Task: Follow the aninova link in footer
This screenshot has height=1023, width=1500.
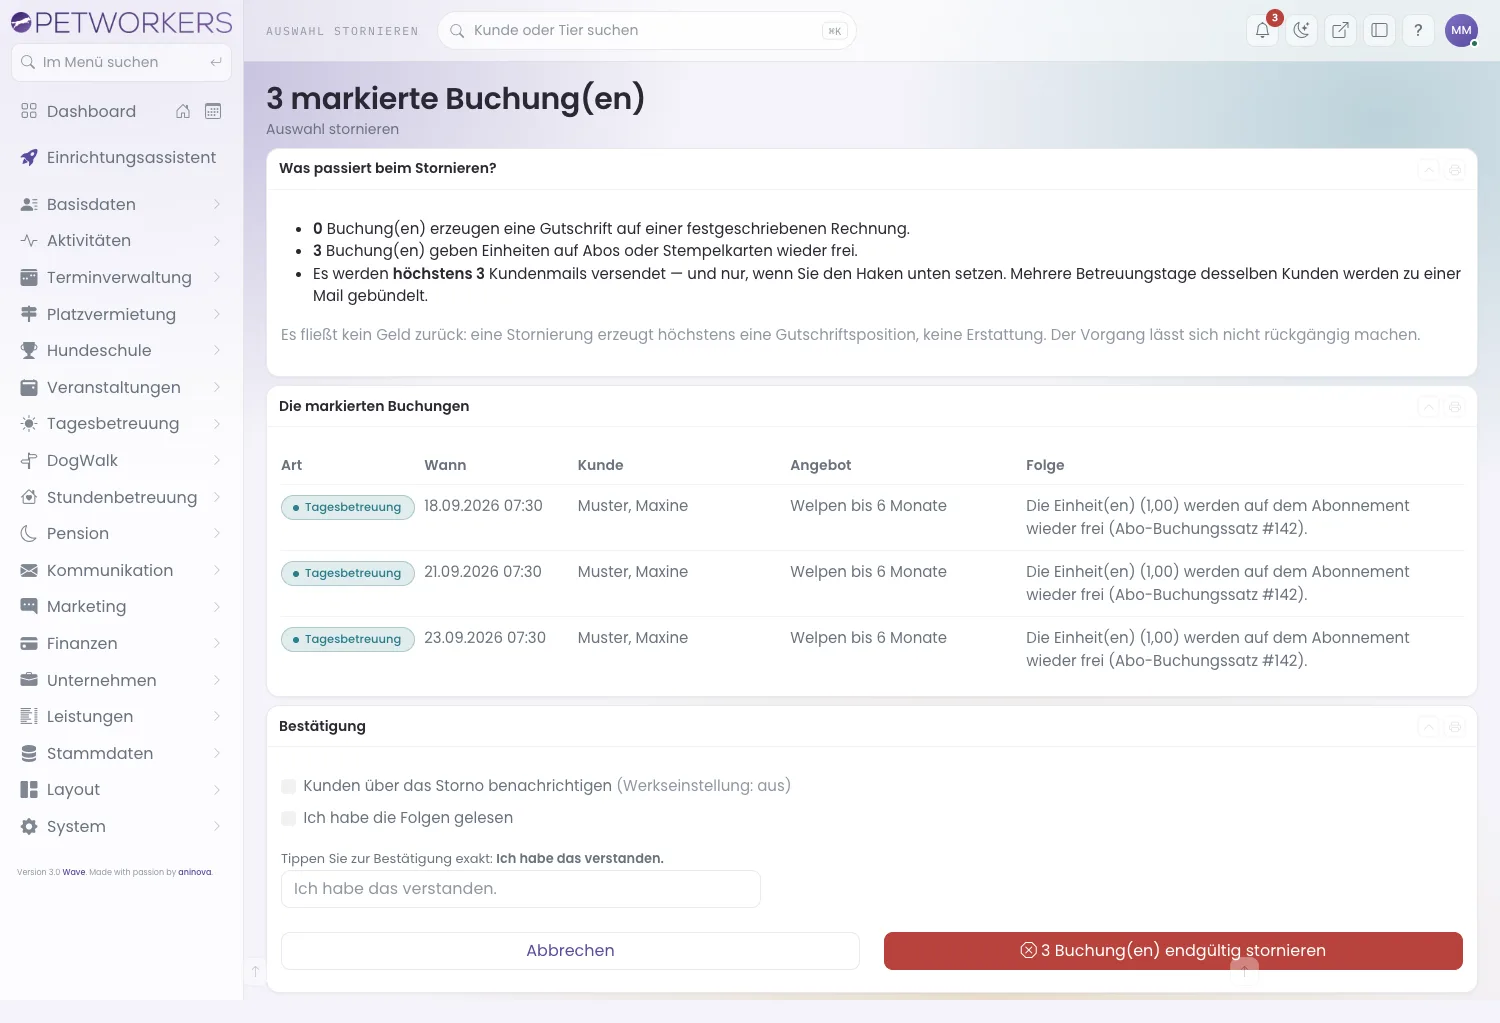Action: point(195,872)
